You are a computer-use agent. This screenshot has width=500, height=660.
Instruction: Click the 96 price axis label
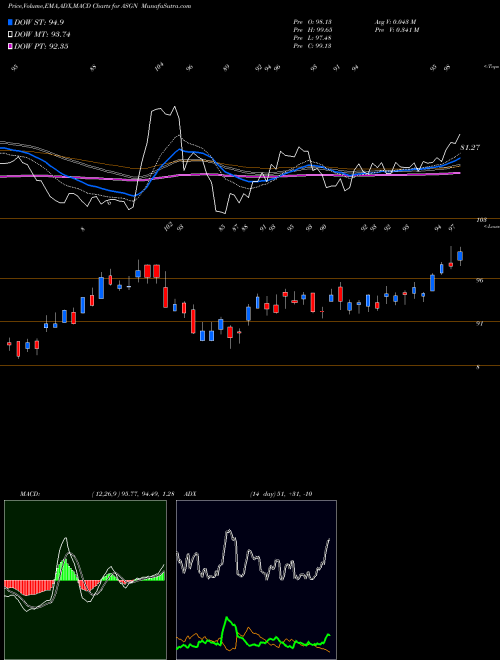479,280
